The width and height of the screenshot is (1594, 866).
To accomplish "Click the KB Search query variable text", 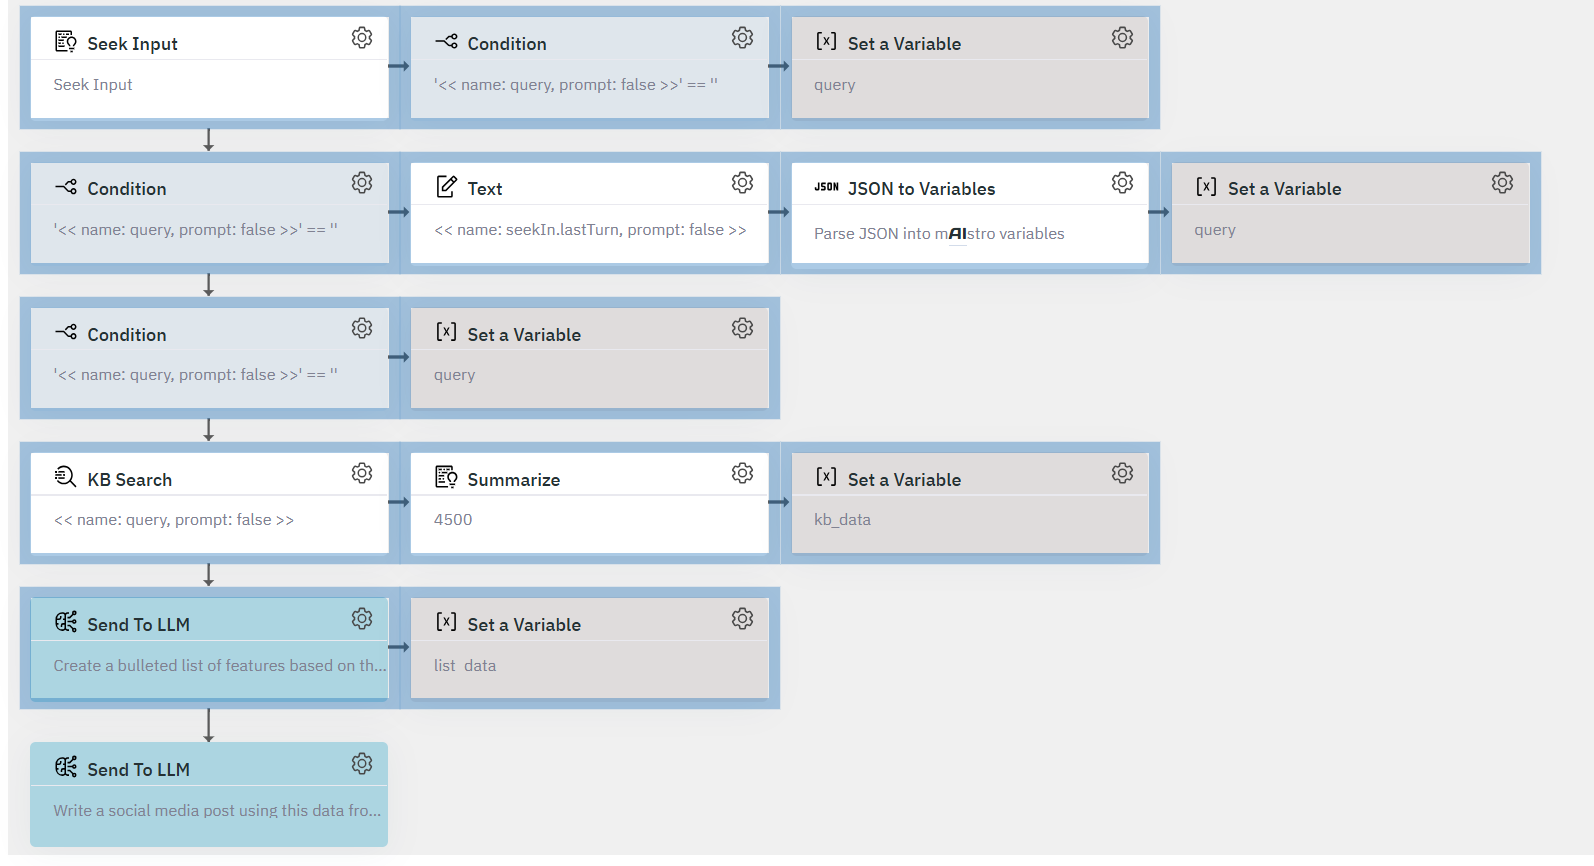I will (x=174, y=520).
